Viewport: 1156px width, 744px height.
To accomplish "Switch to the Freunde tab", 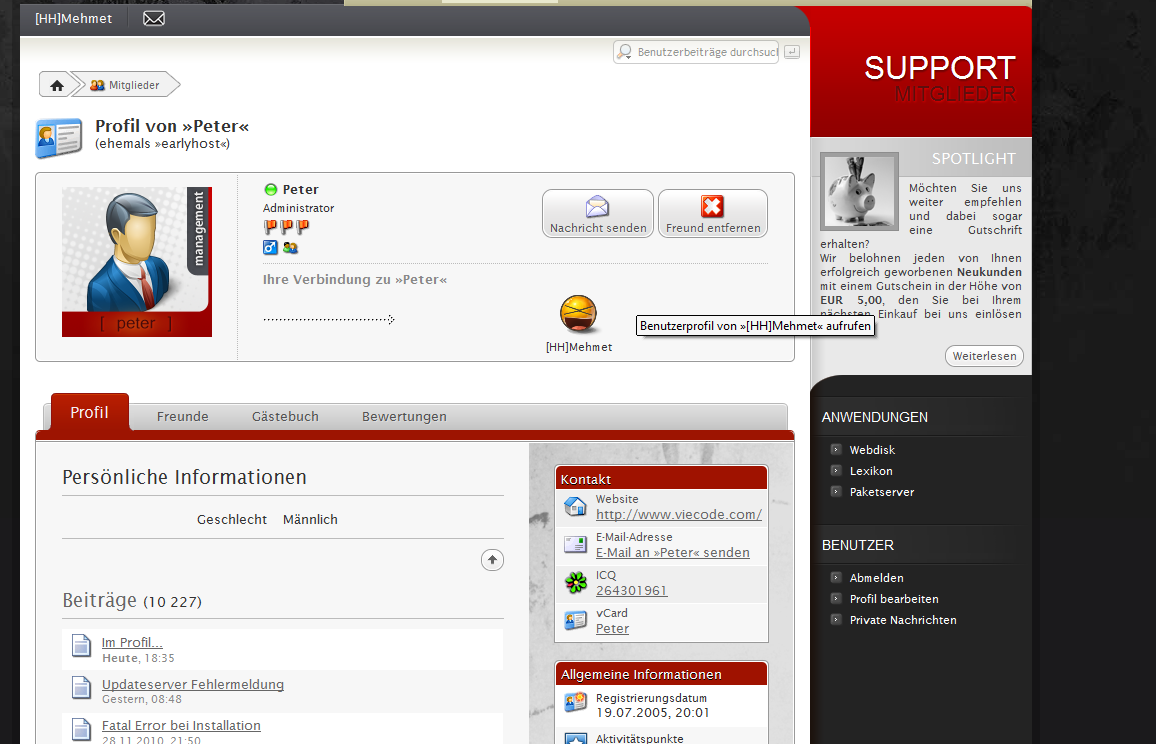I will (182, 416).
